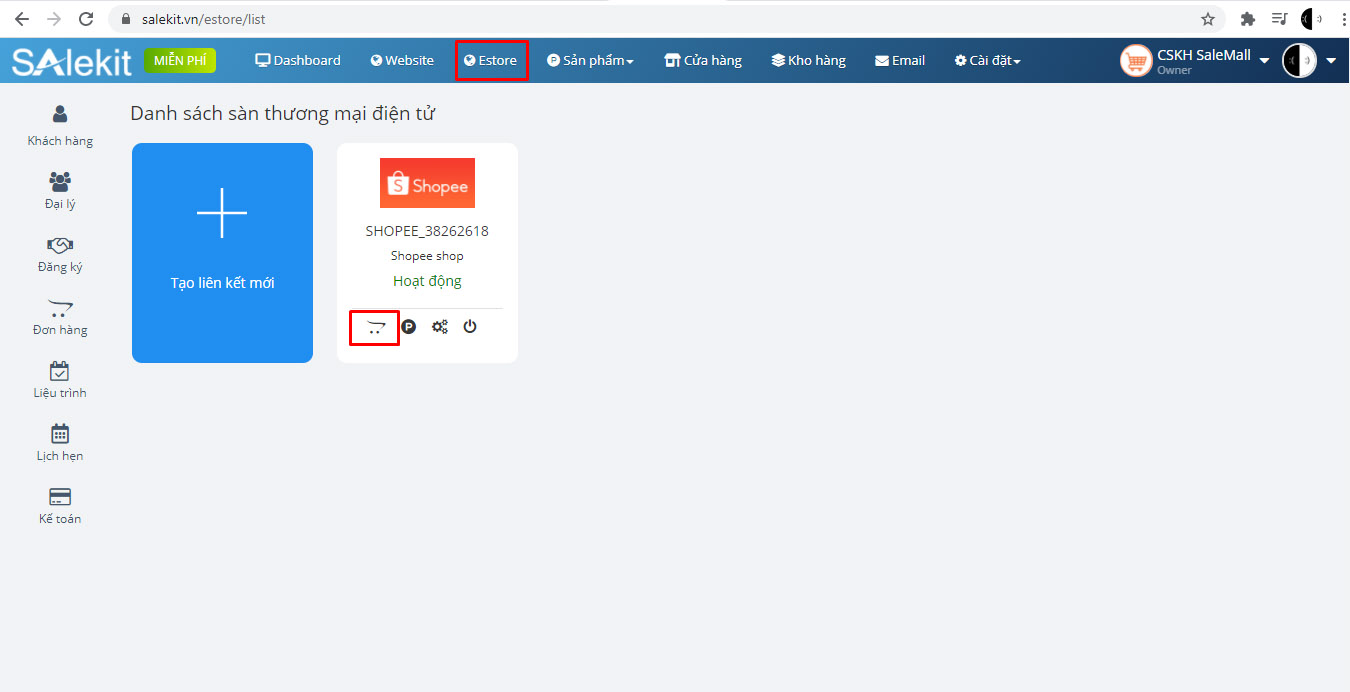This screenshot has height=692, width=1350.
Task: Toggle the Shopee connection power icon
Action: tap(470, 326)
